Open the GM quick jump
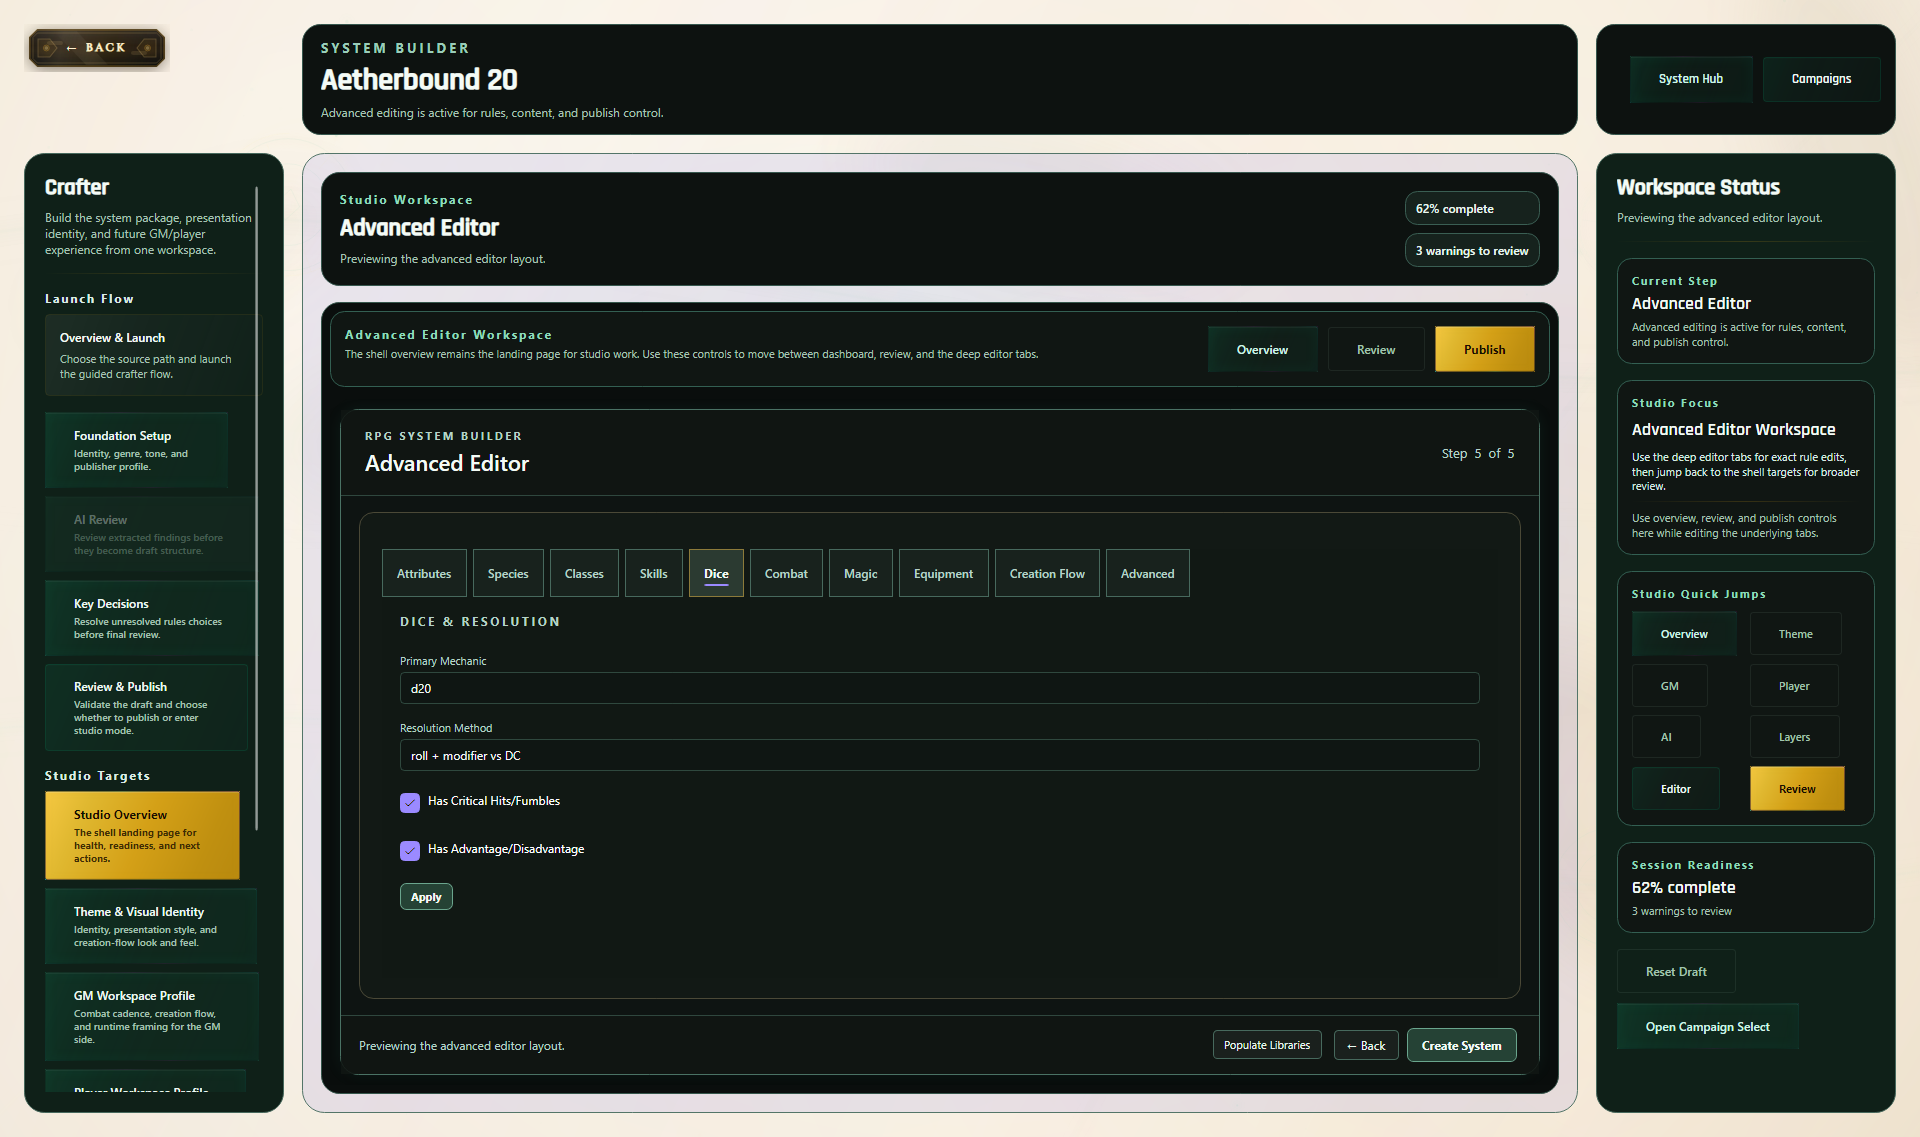 pyautogui.click(x=1669, y=685)
